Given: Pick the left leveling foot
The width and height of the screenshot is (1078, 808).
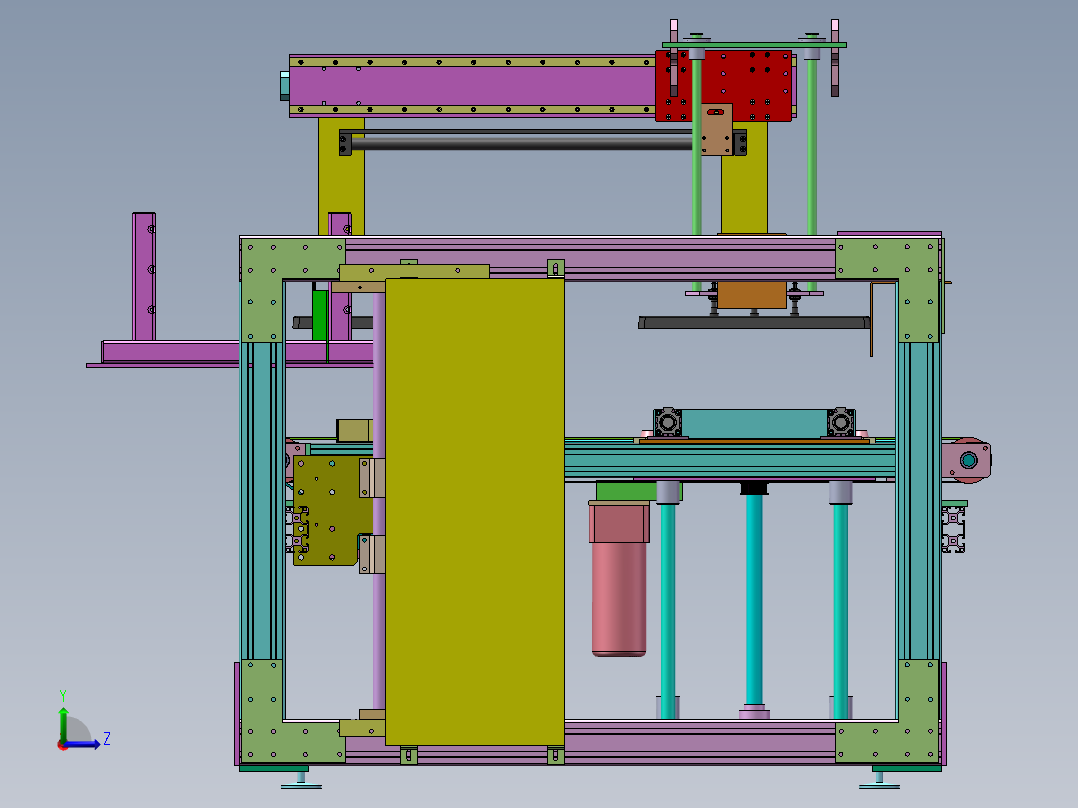Looking at the screenshot, I should coord(301,780).
